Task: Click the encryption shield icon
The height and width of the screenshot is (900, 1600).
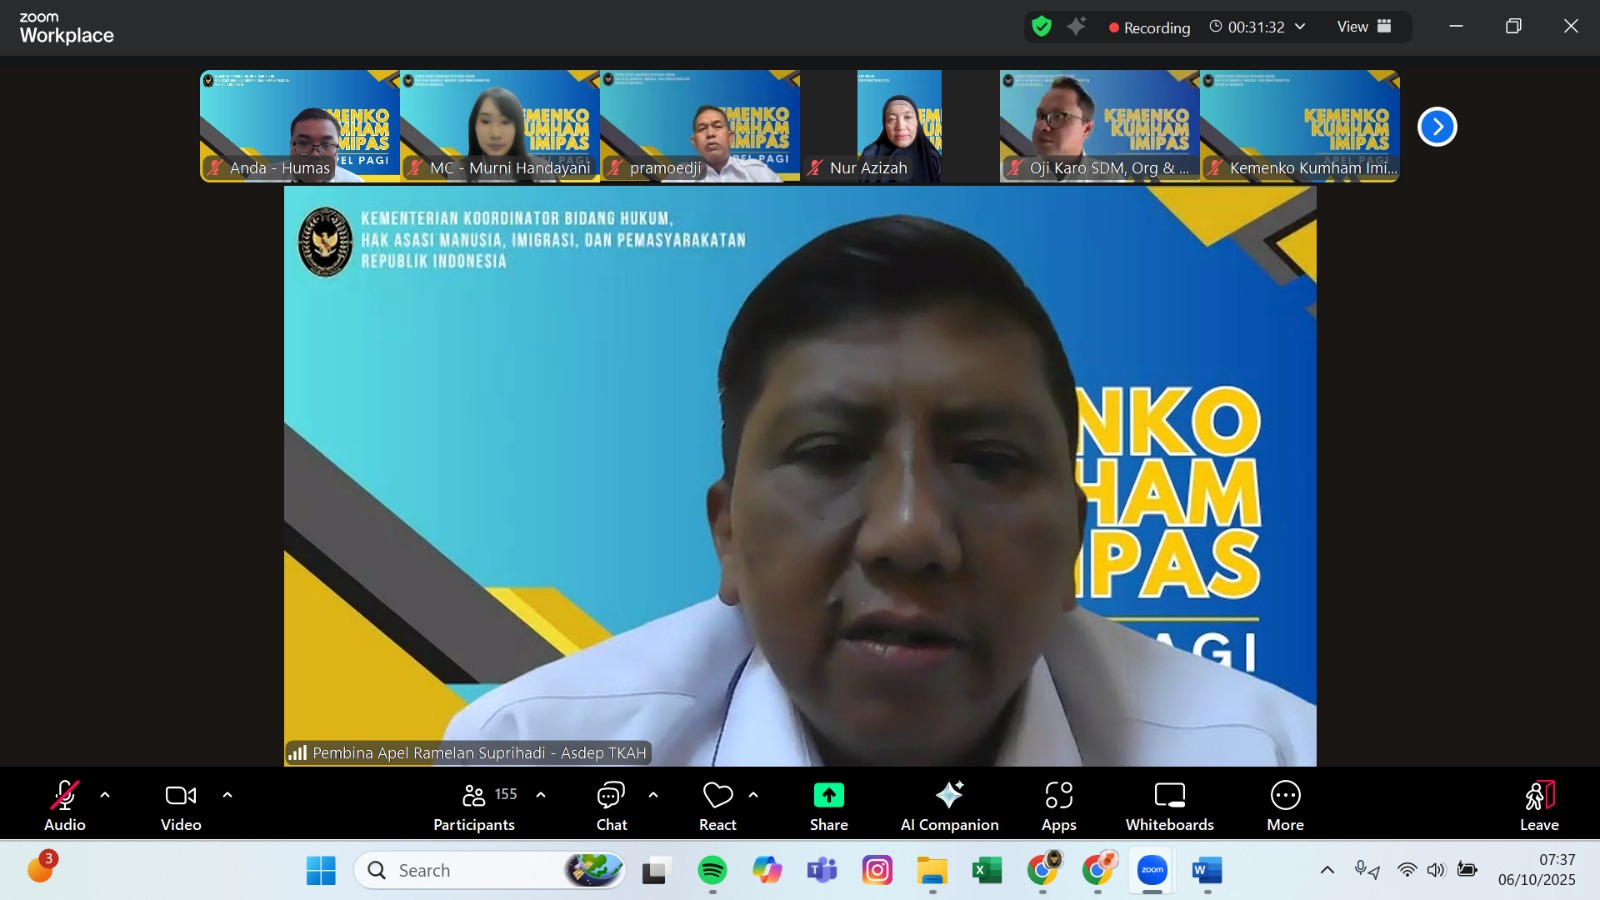Action: (1041, 27)
